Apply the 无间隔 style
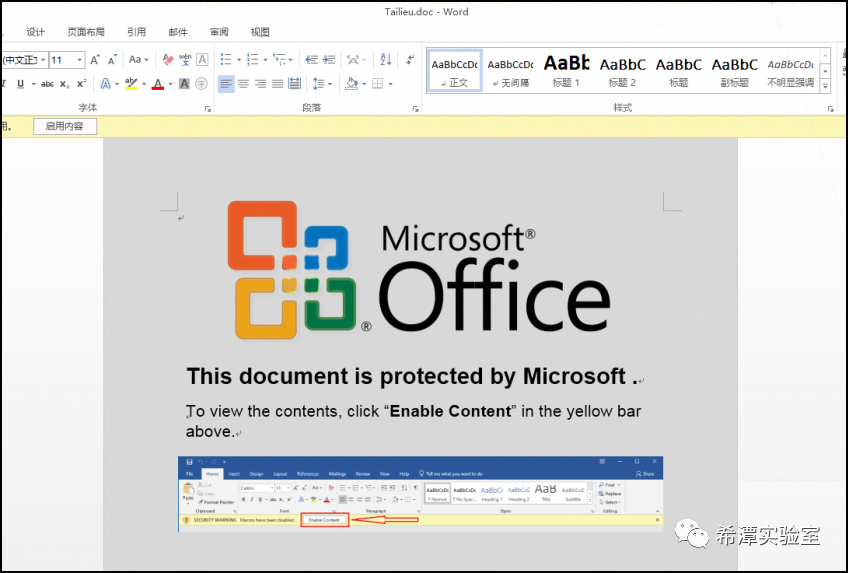848x573 pixels. (x=510, y=70)
